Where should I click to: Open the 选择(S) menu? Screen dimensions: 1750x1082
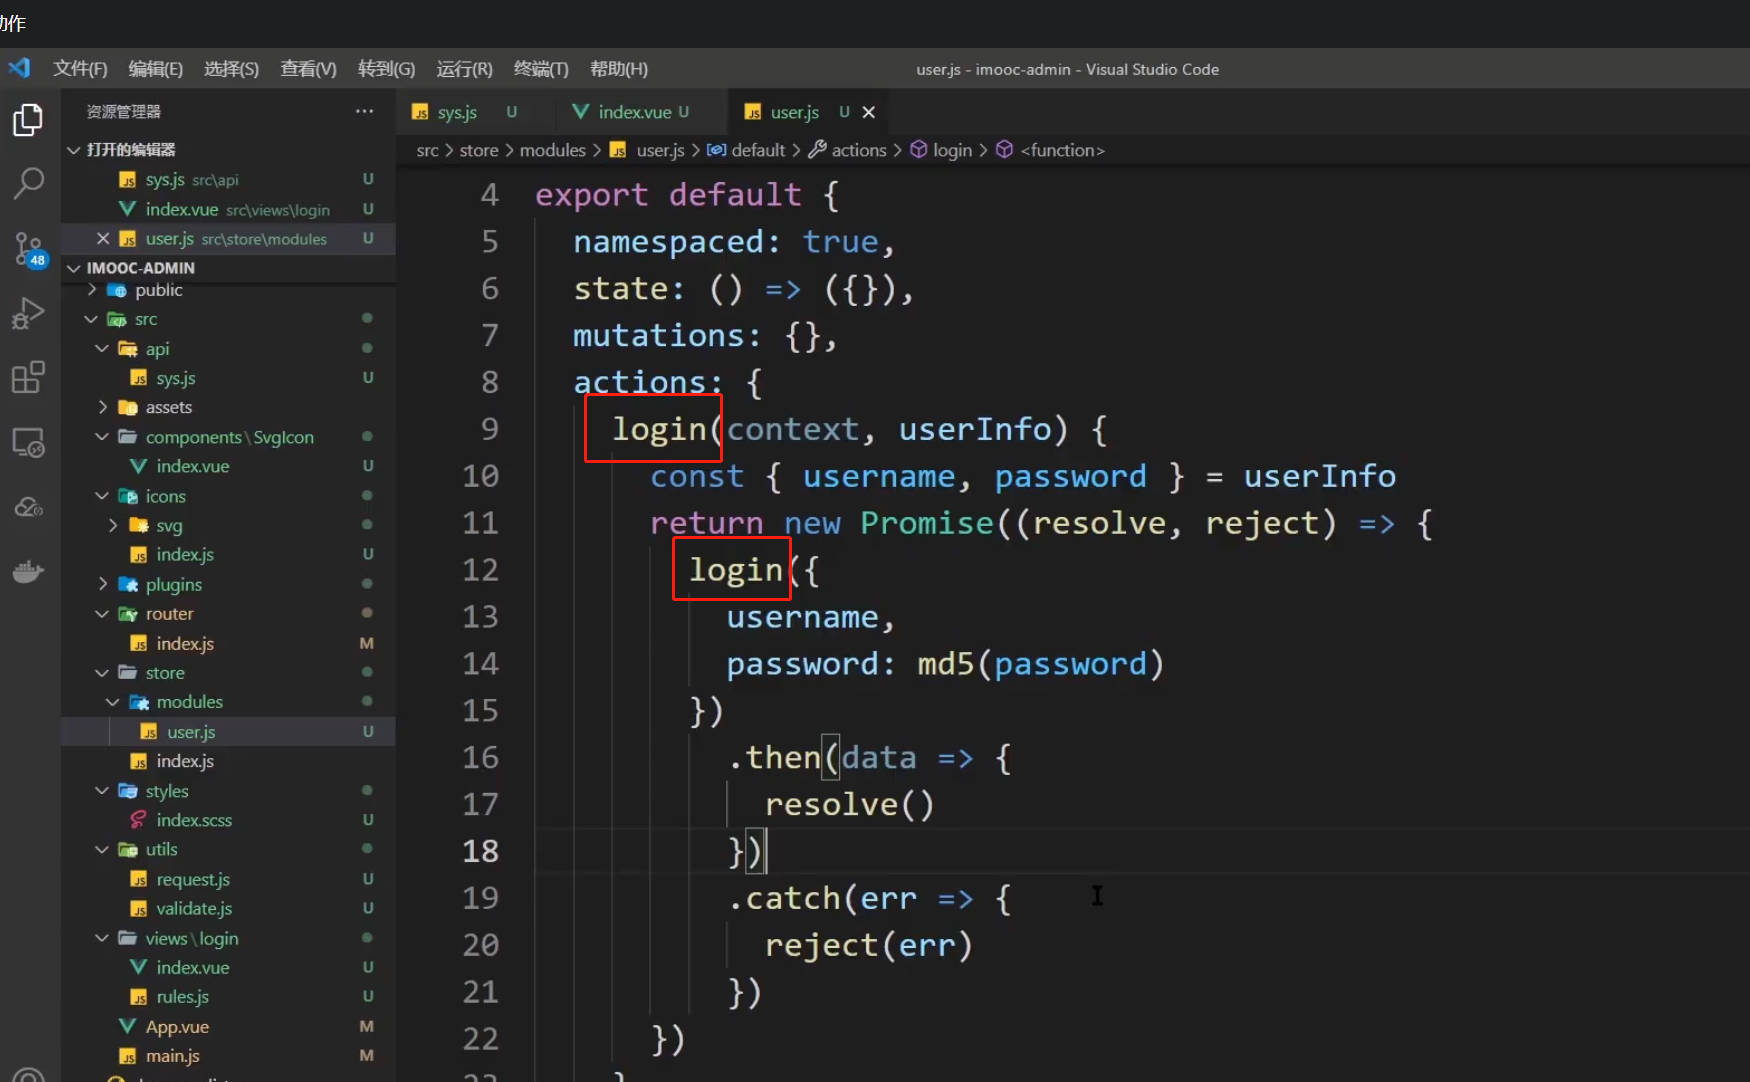pyautogui.click(x=231, y=69)
